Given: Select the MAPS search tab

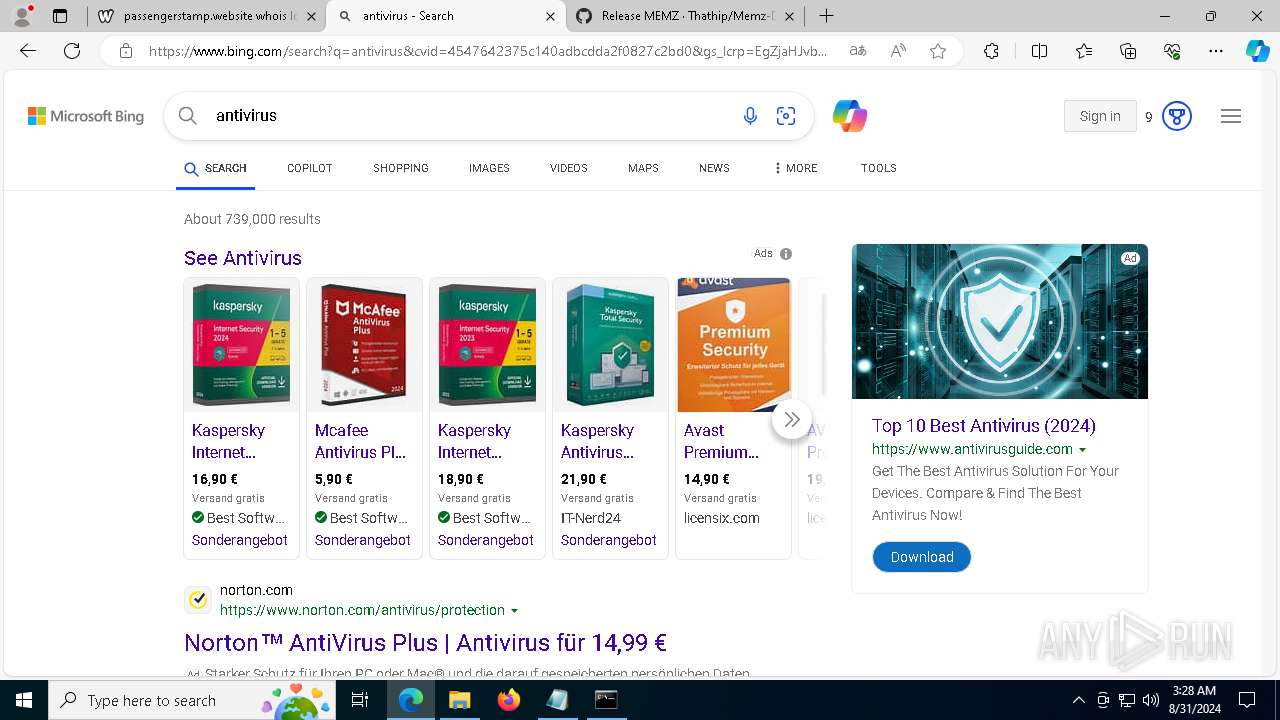Looking at the screenshot, I should point(643,168).
